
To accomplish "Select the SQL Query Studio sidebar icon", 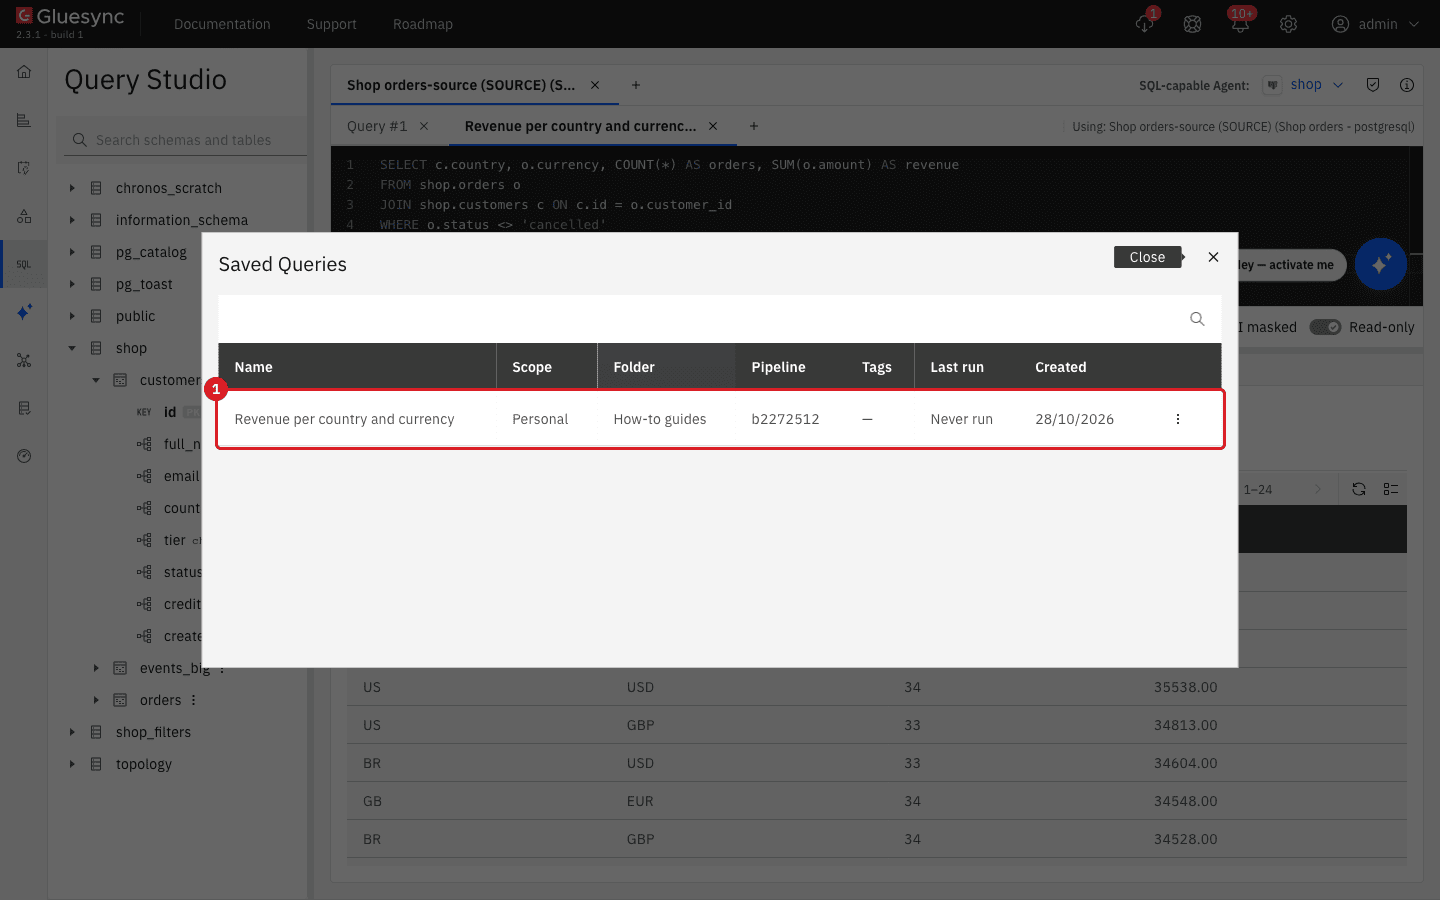I will [24, 264].
